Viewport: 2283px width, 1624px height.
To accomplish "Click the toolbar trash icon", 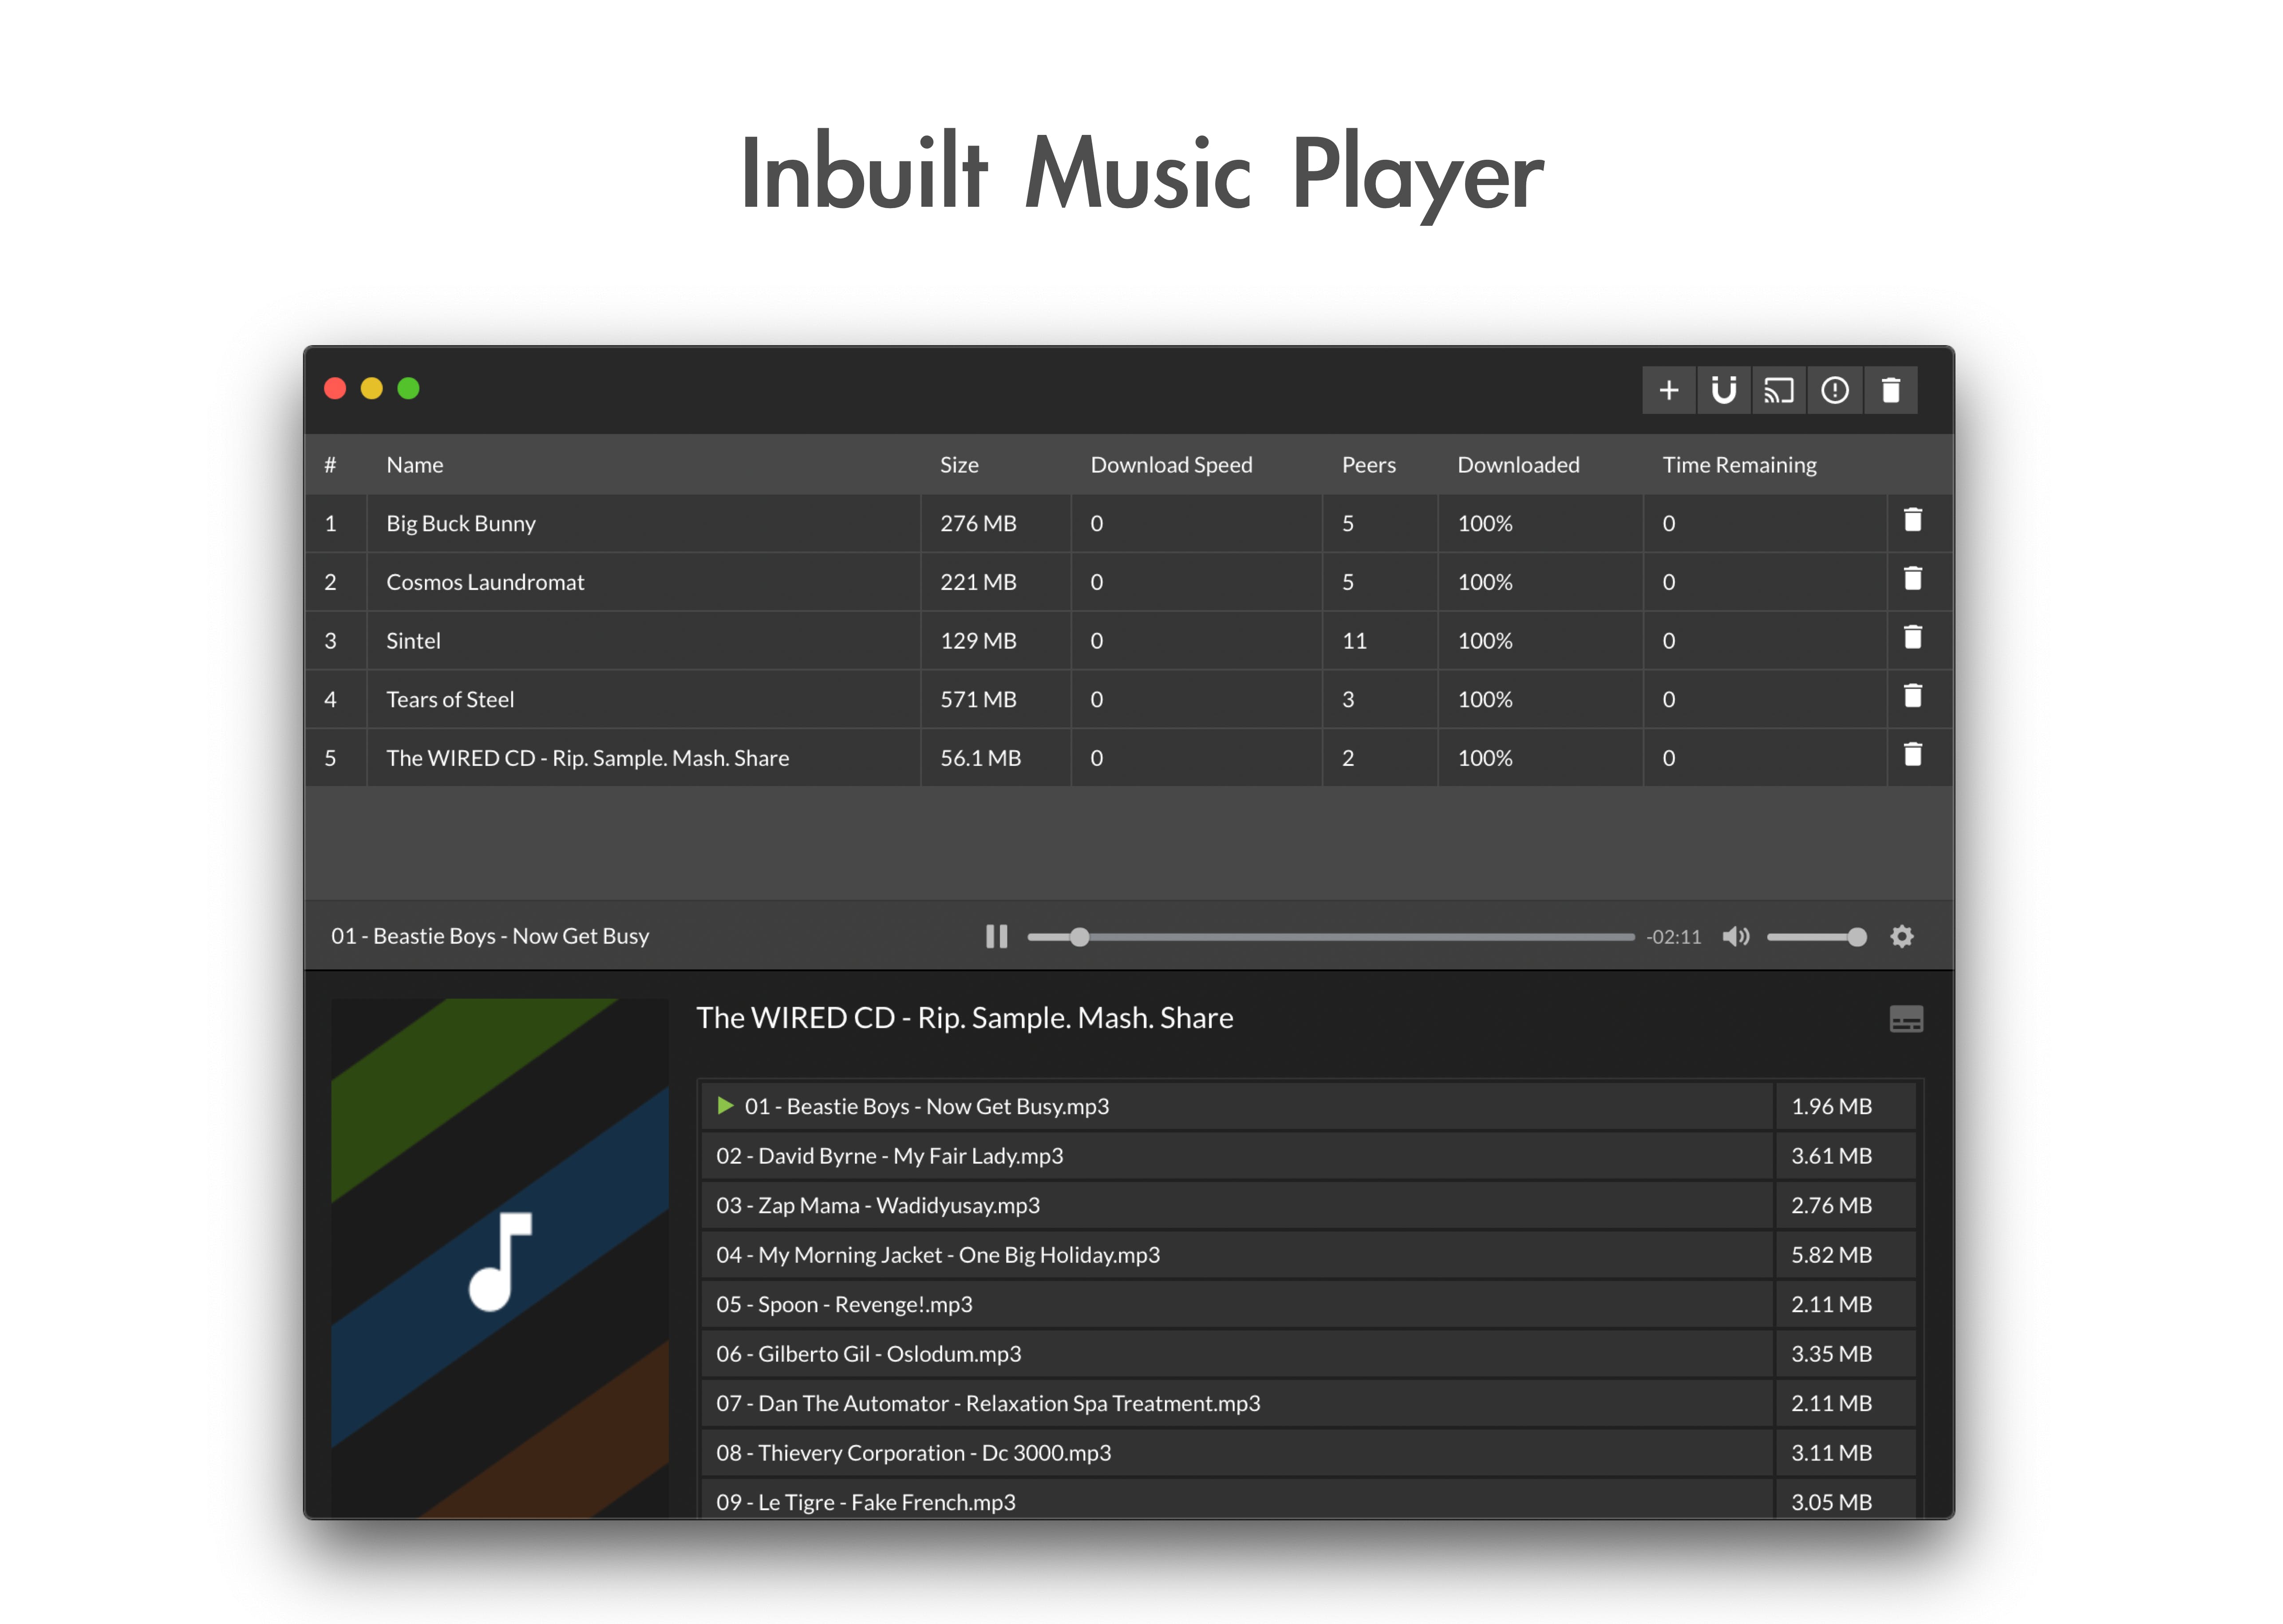I will click(1890, 390).
